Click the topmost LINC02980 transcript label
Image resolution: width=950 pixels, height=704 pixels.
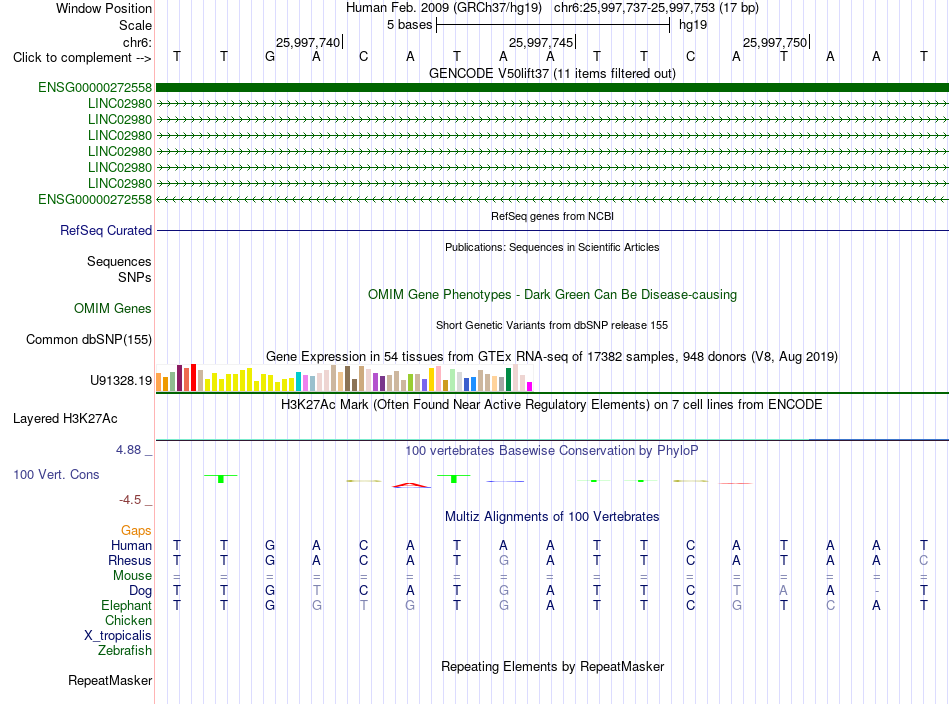click(x=119, y=104)
